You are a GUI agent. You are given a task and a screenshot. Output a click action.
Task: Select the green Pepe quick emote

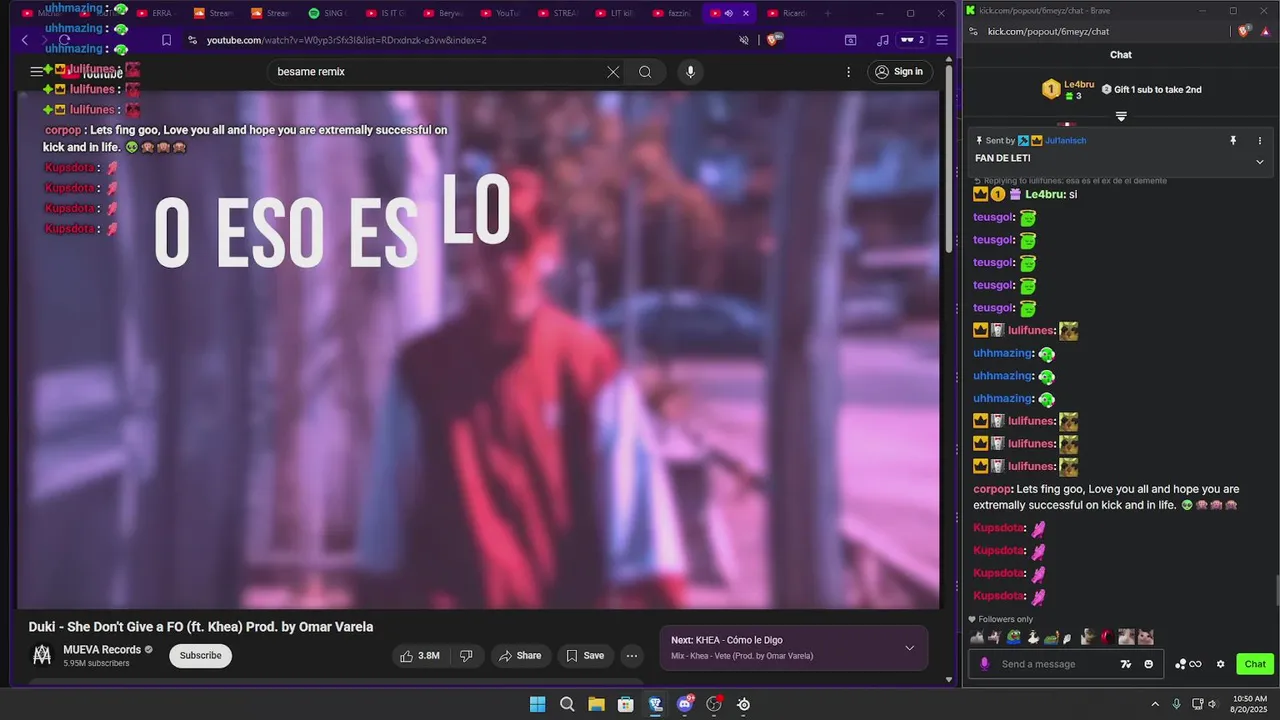coord(1014,637)
